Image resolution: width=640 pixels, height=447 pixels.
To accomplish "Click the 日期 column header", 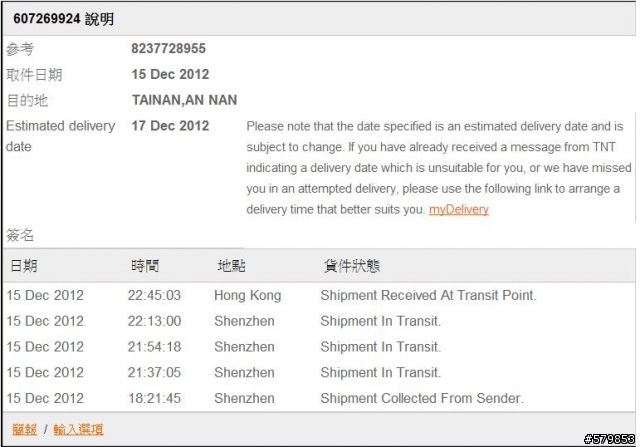I will [x=24, y=266].
